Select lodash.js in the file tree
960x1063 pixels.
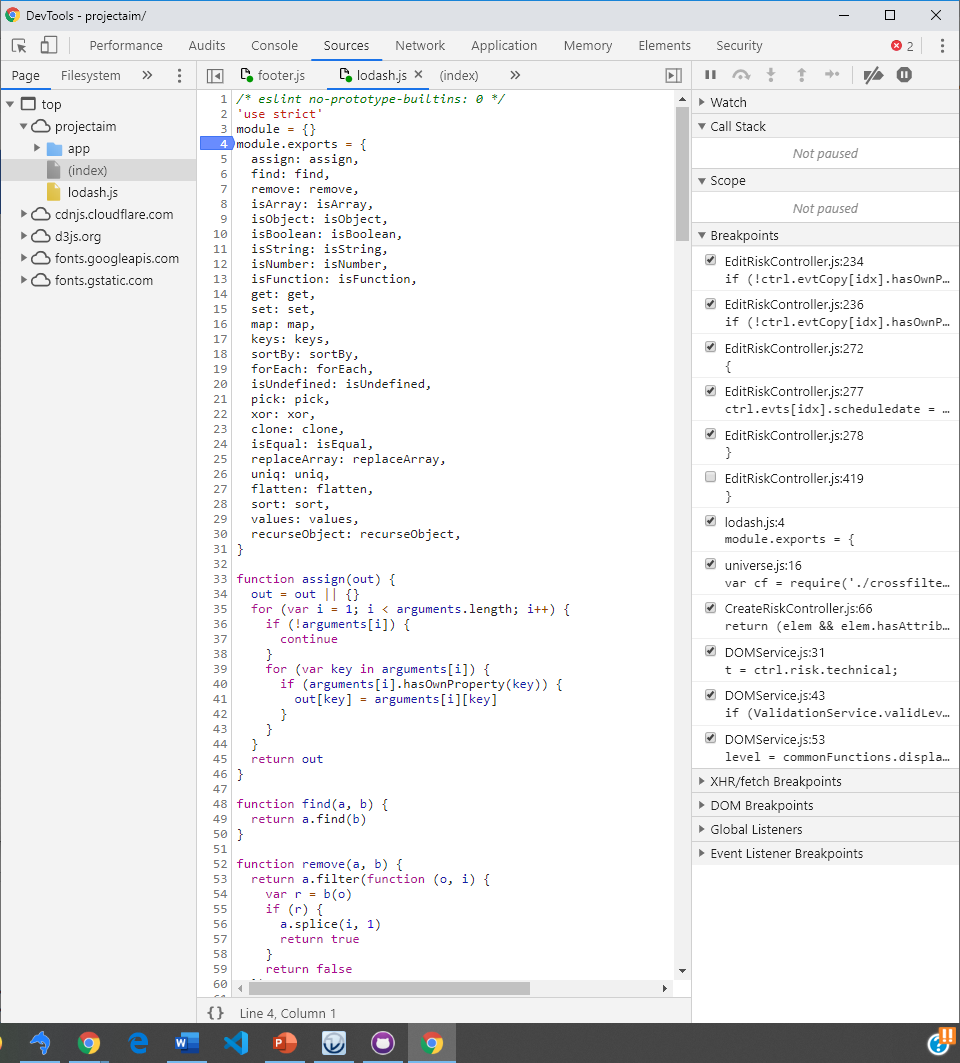(x=94, y=192)
